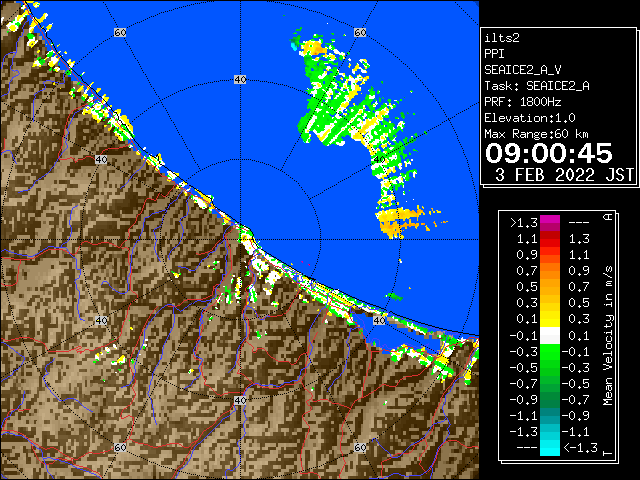Viewport: 640px width, 480px height.
Task: Click the 'Task: SEAICE2_A' line
Action: [x=537, y=86]
